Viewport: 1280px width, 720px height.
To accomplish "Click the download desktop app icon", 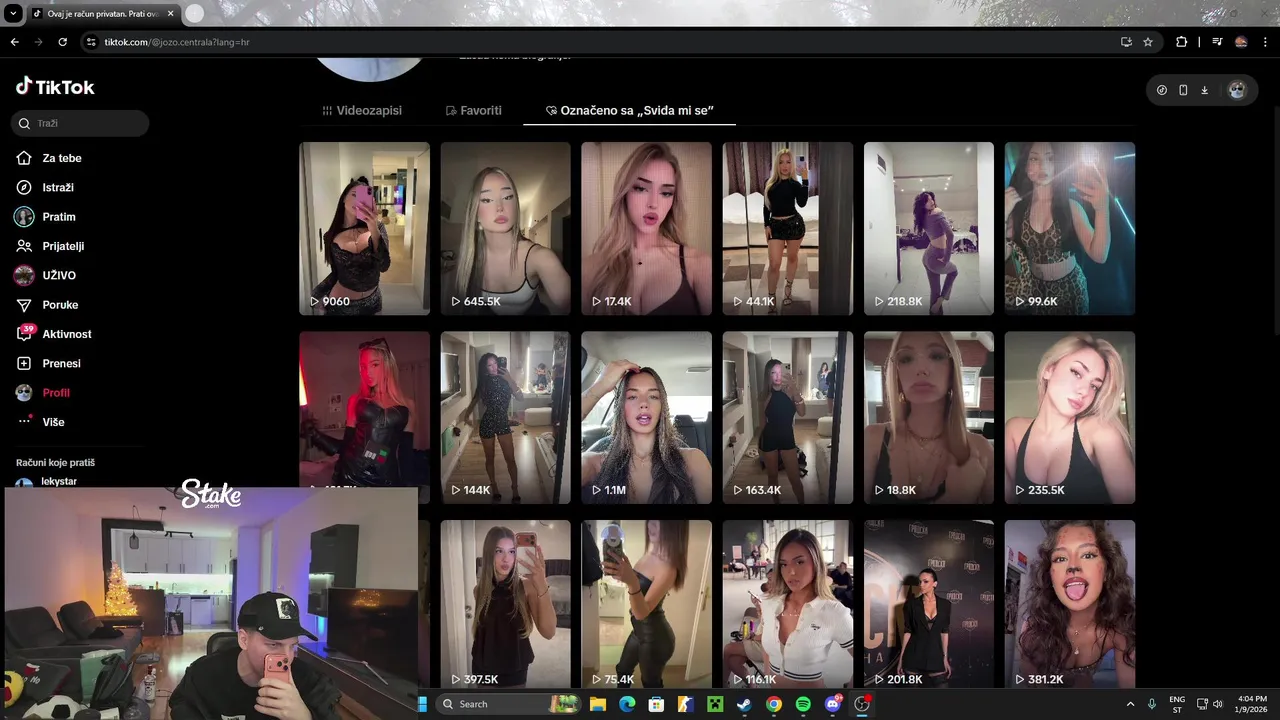I will (1204, 90).
